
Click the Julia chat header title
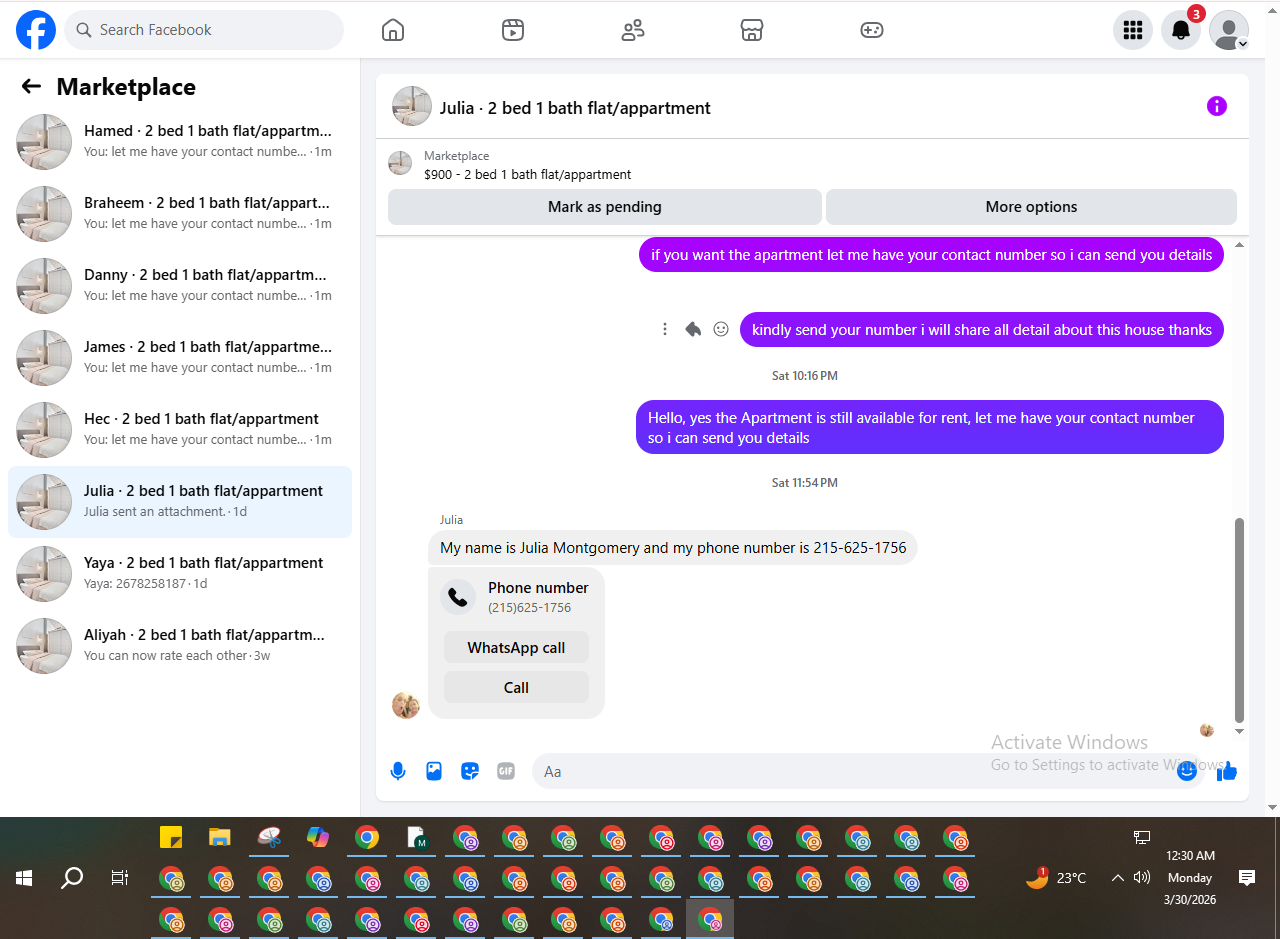coord(575,108)
